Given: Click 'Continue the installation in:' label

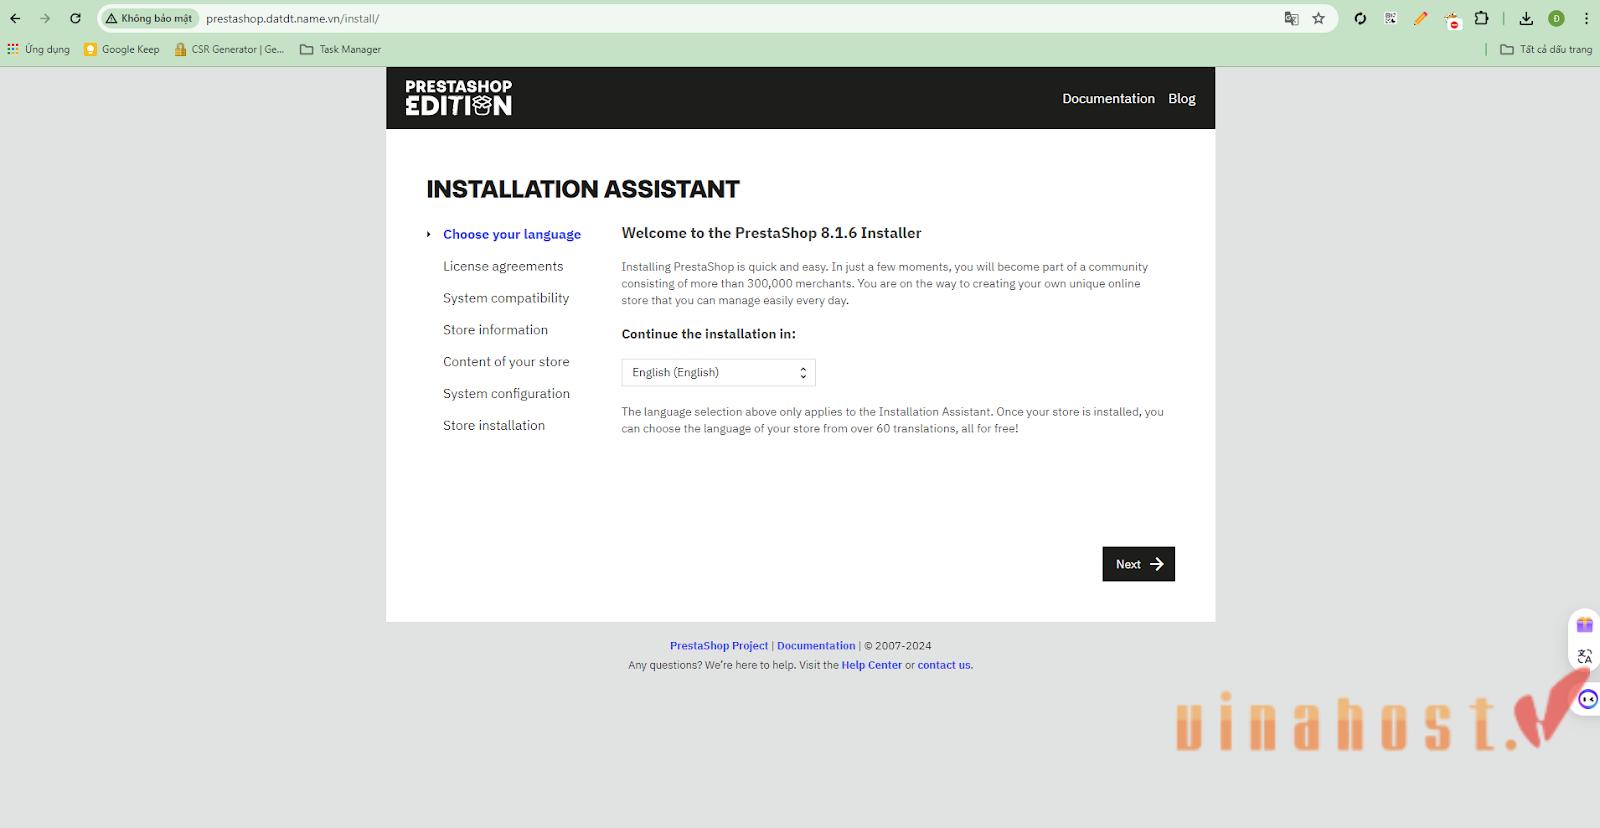Looking at the screenshot, I should pos(709,334).
